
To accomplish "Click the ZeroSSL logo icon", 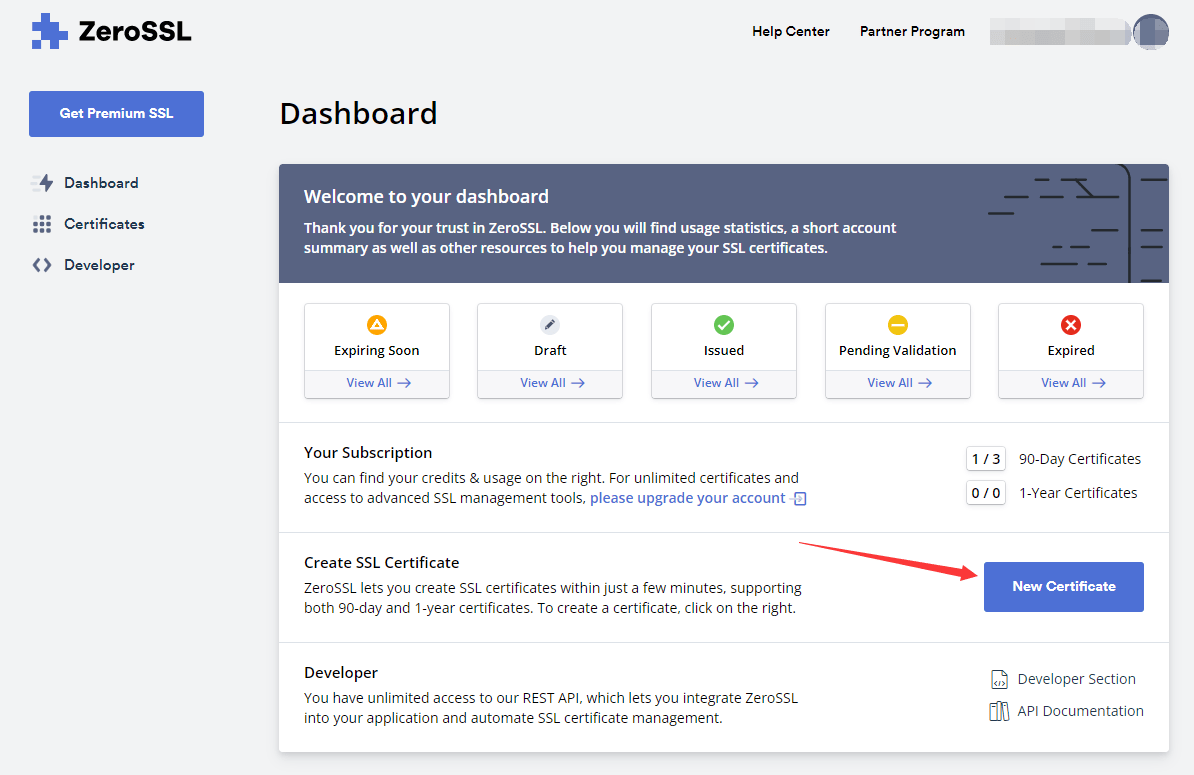I will point(49,32).
